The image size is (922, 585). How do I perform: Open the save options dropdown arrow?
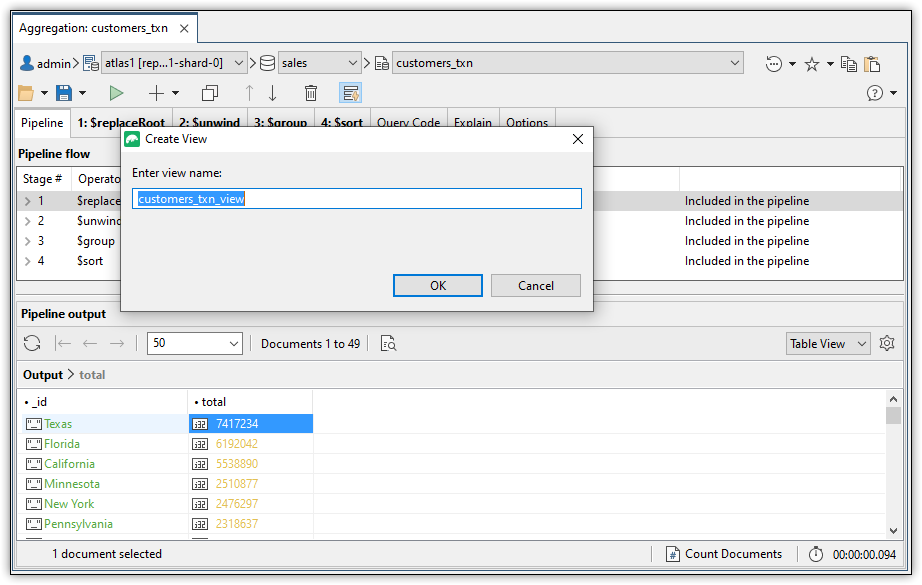click(x=82, y=93)
